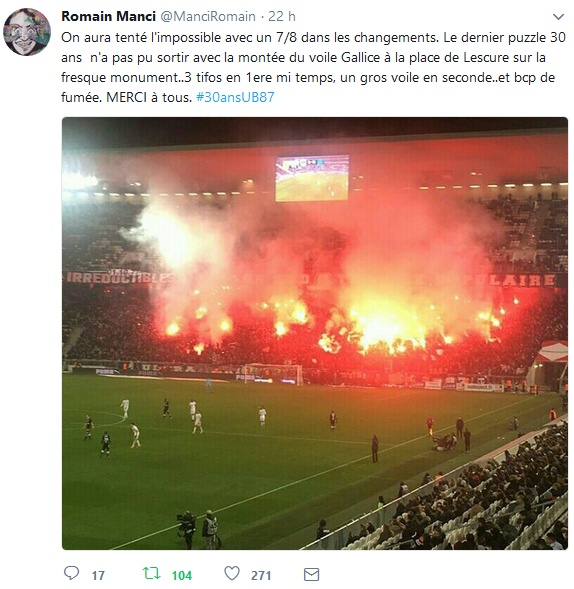Viewport: 574px width, 589px height.
Task: Click the white goalpost in photo
Action: (x=273, y=374)
